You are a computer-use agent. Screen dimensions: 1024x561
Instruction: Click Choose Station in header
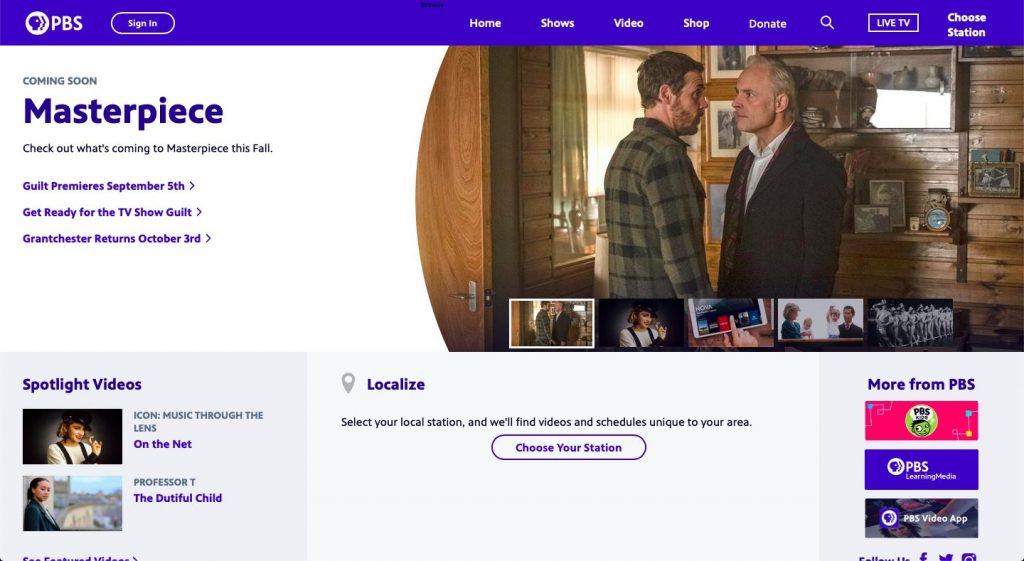click(x=966, y=25)
